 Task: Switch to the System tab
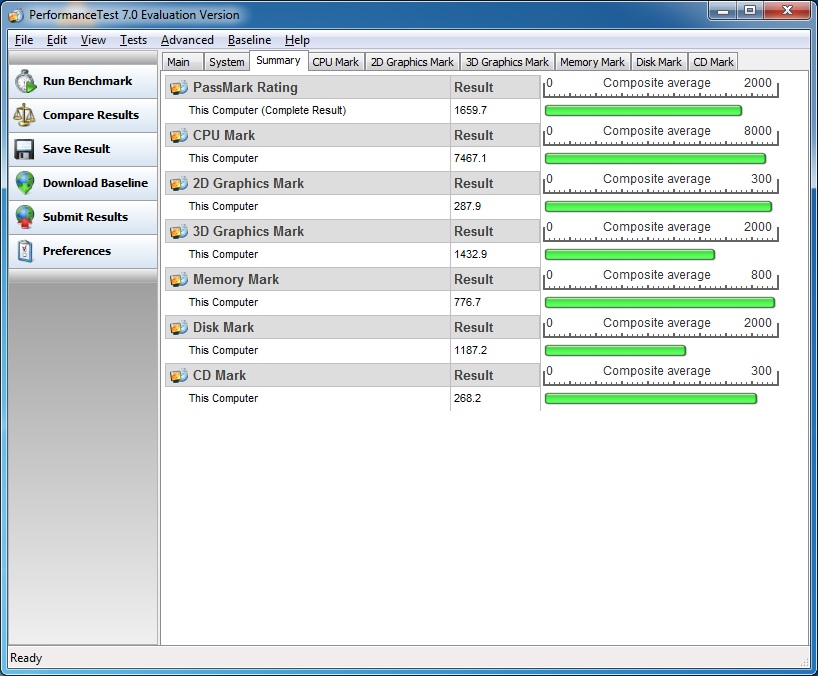pos(226,62)
